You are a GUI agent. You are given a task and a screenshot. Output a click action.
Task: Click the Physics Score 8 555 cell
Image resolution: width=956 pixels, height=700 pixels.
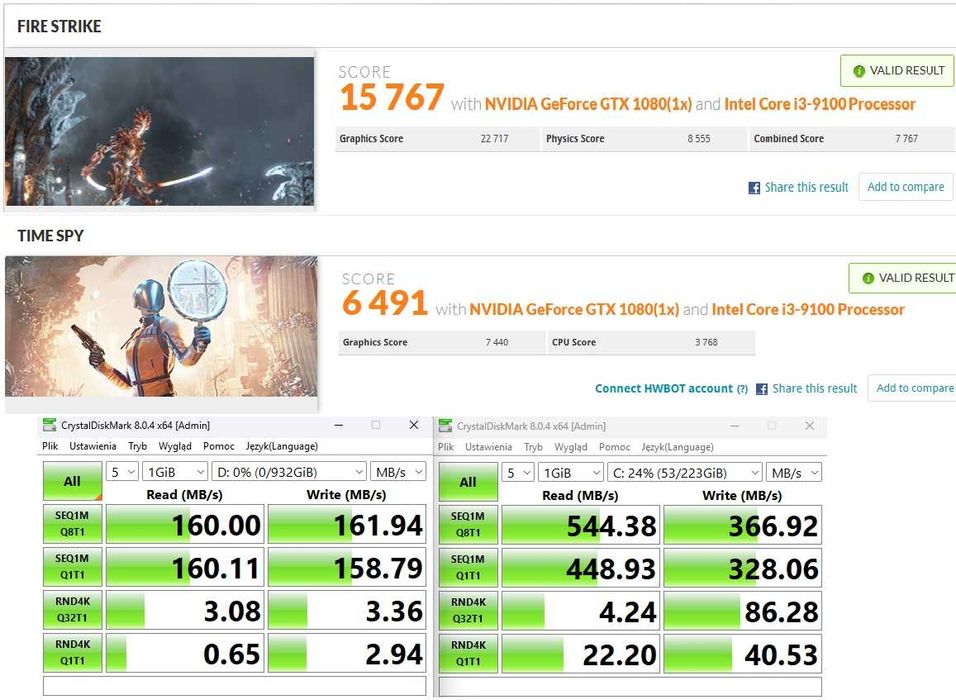(x=644, y=139)
